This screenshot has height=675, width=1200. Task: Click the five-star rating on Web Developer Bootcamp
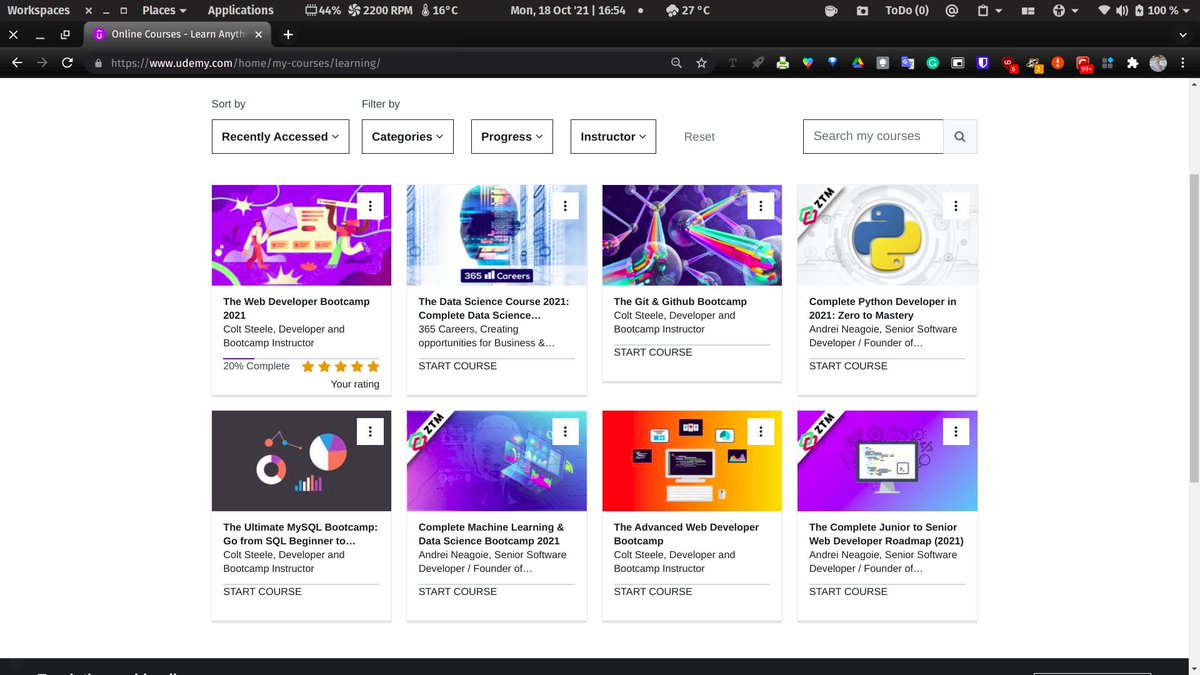(340, 367)
